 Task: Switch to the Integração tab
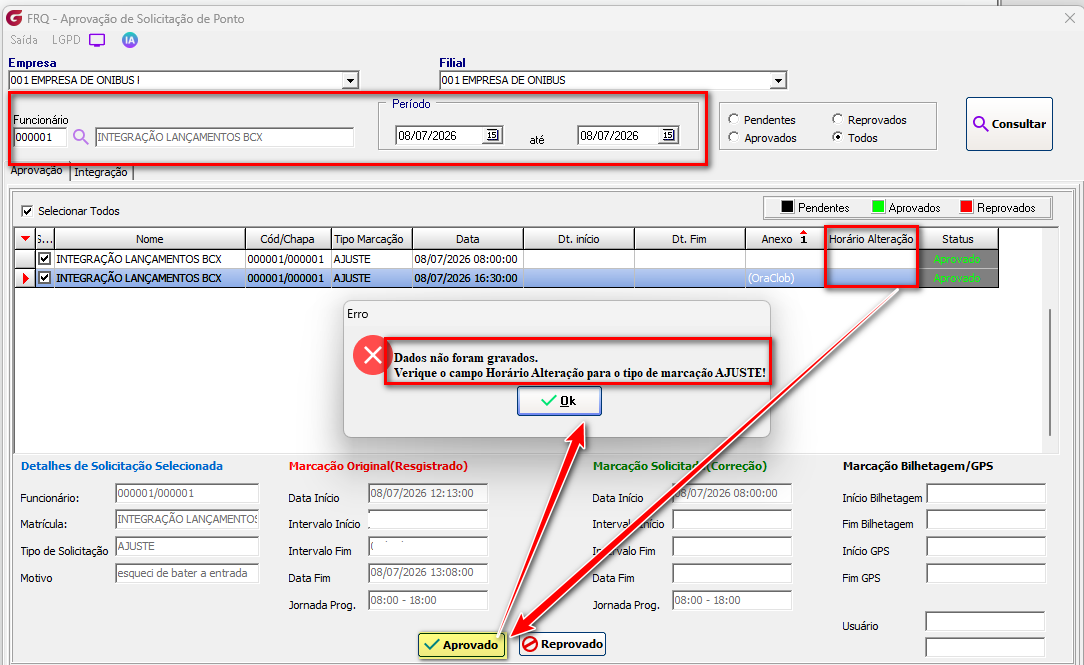101,172
